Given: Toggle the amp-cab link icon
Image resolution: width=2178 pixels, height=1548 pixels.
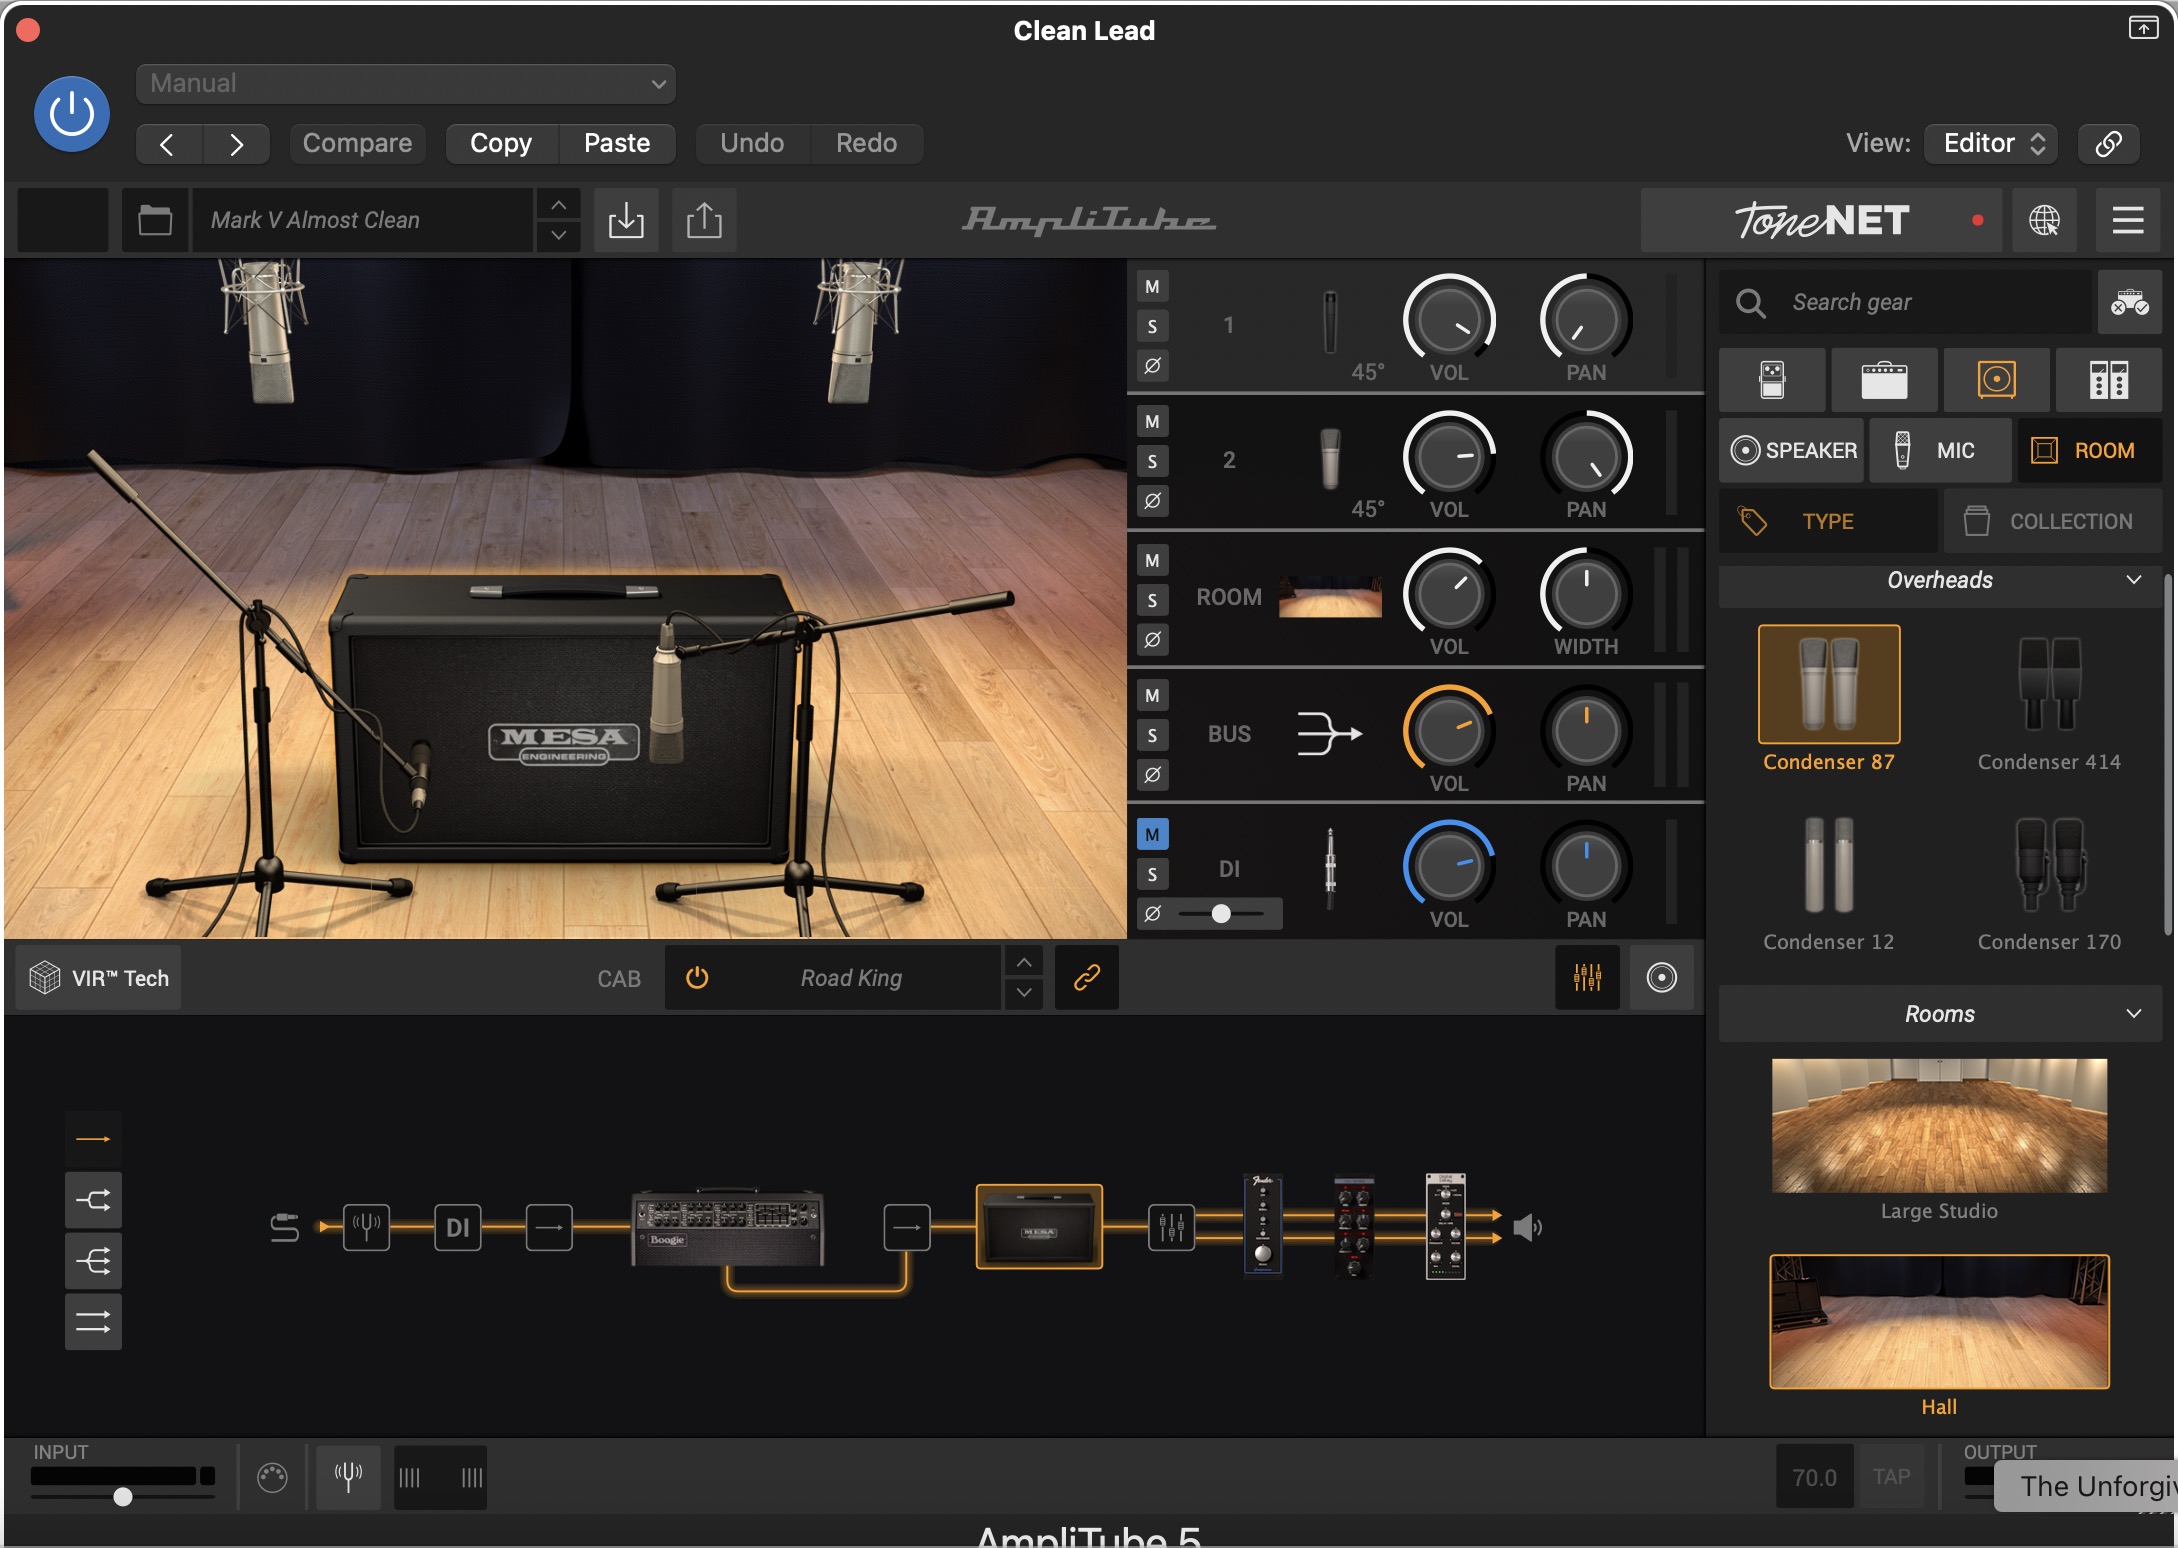Looking at the screenshot, I should (1086, 978).
